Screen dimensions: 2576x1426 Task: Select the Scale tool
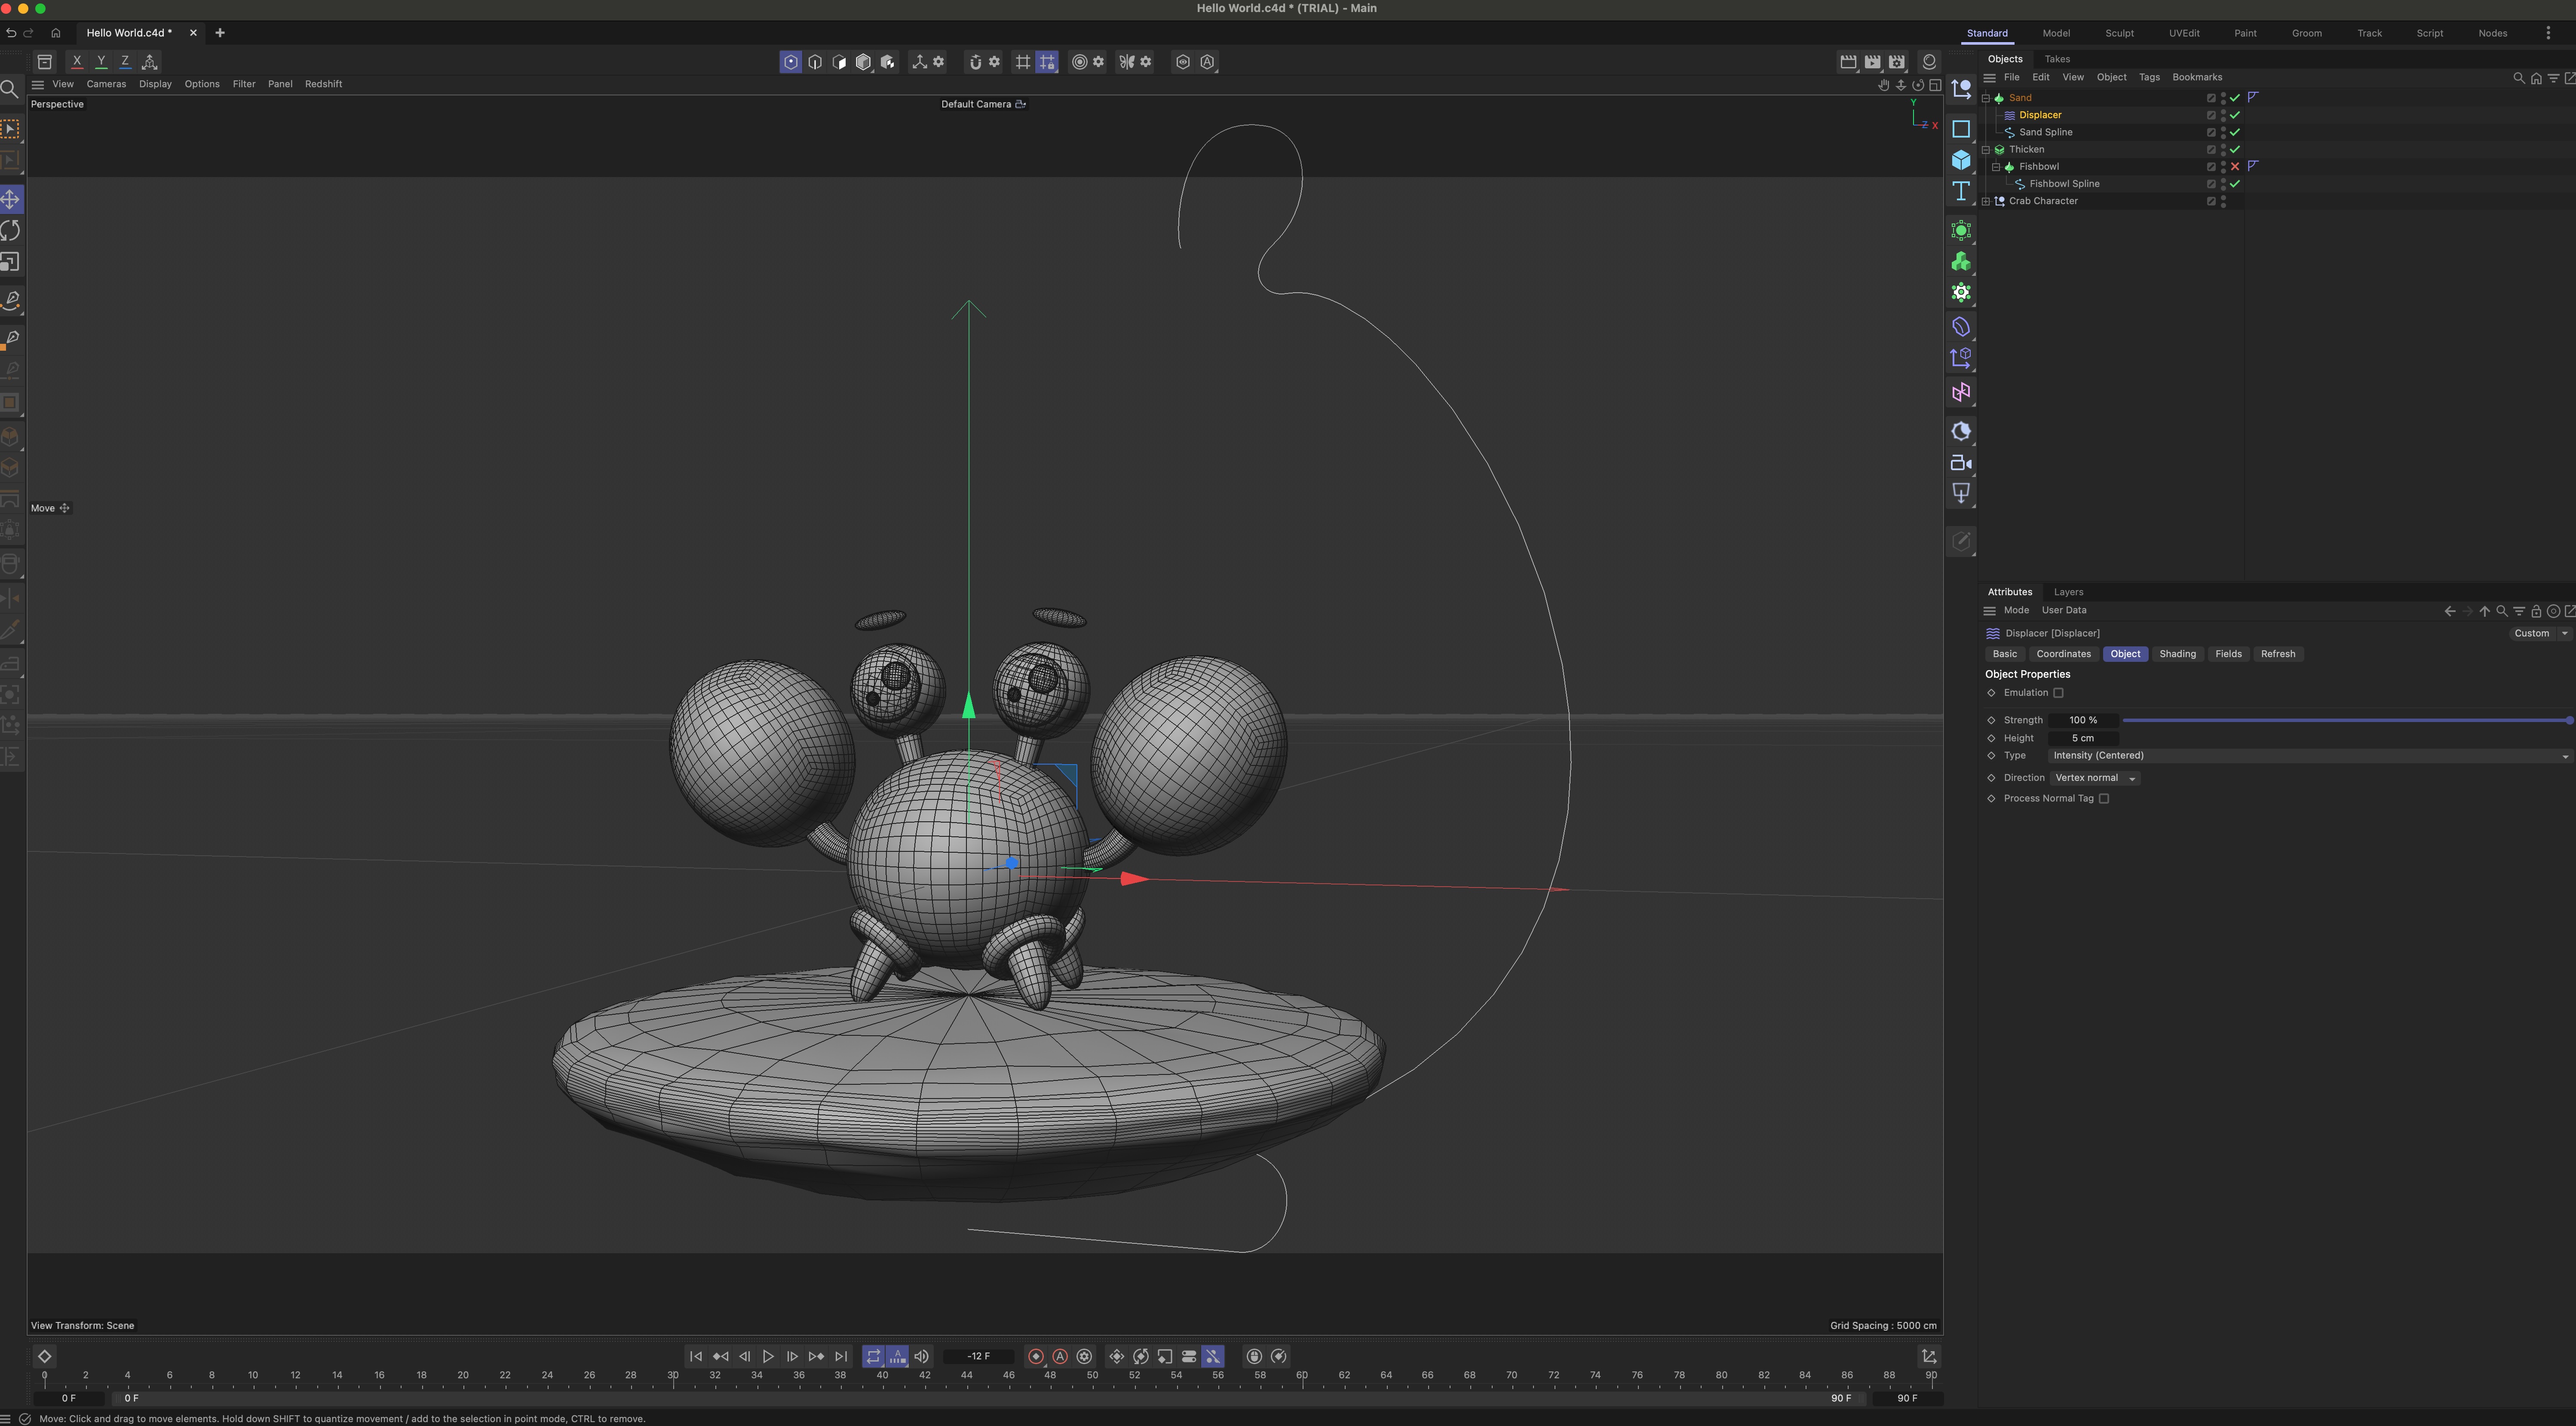[x=11, y=262]
